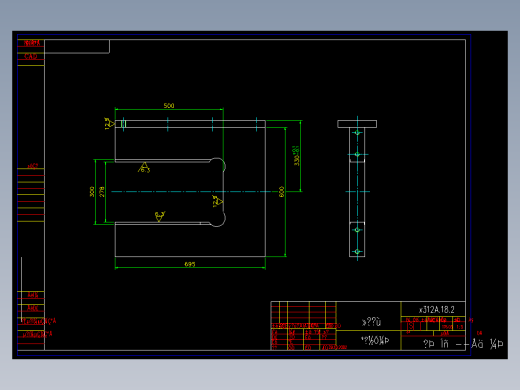Click the 330 toleranced dimension label
Viewport: 520px width, 390px height.
(296, 156)
